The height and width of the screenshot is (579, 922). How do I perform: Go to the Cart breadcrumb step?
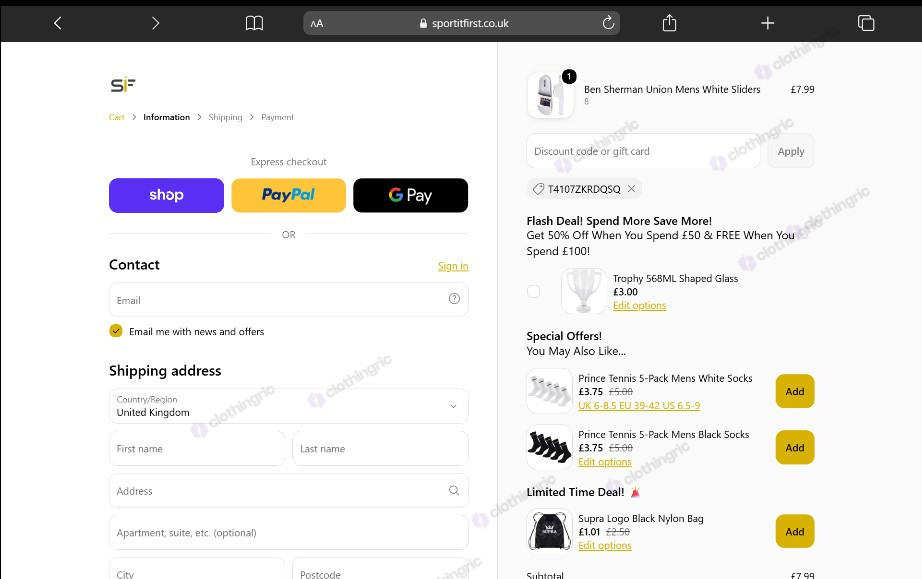(116, 117)
